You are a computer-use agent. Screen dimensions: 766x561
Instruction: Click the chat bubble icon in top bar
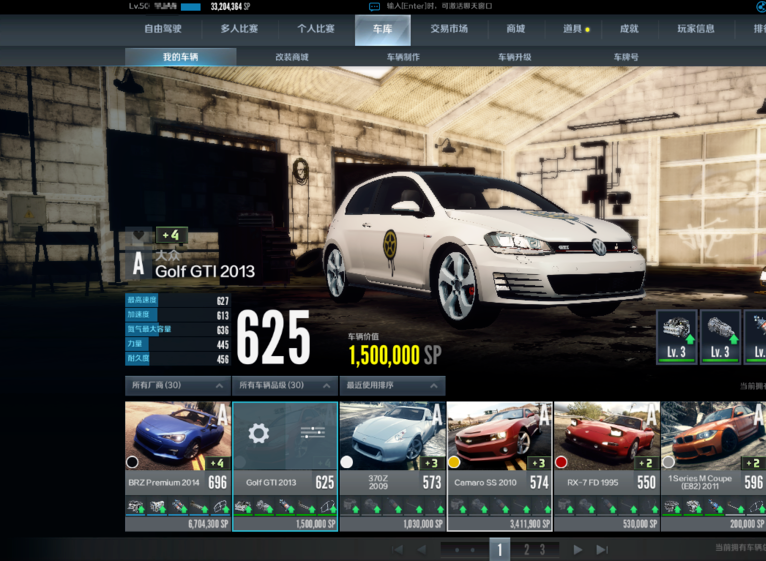[374, 6]
